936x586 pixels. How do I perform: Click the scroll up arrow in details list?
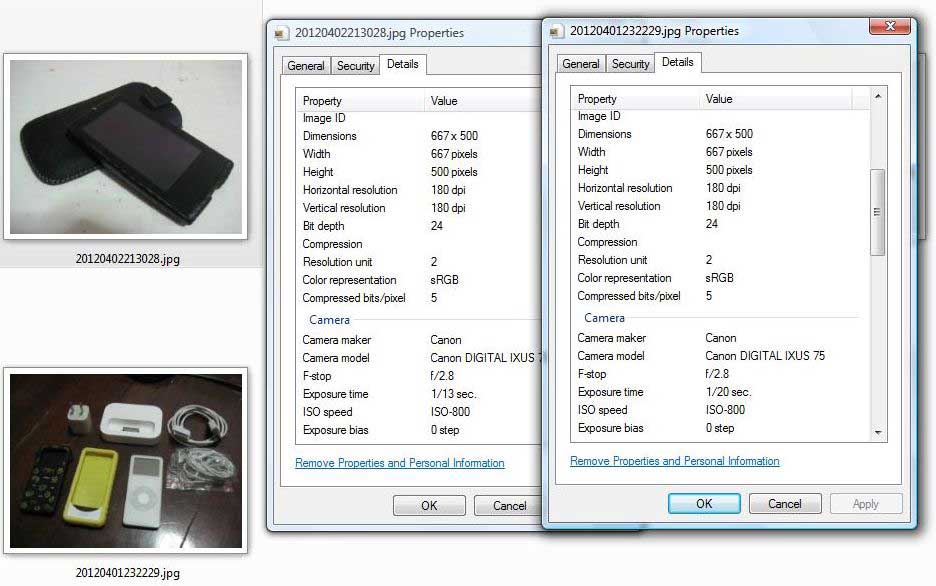(878, 97)
